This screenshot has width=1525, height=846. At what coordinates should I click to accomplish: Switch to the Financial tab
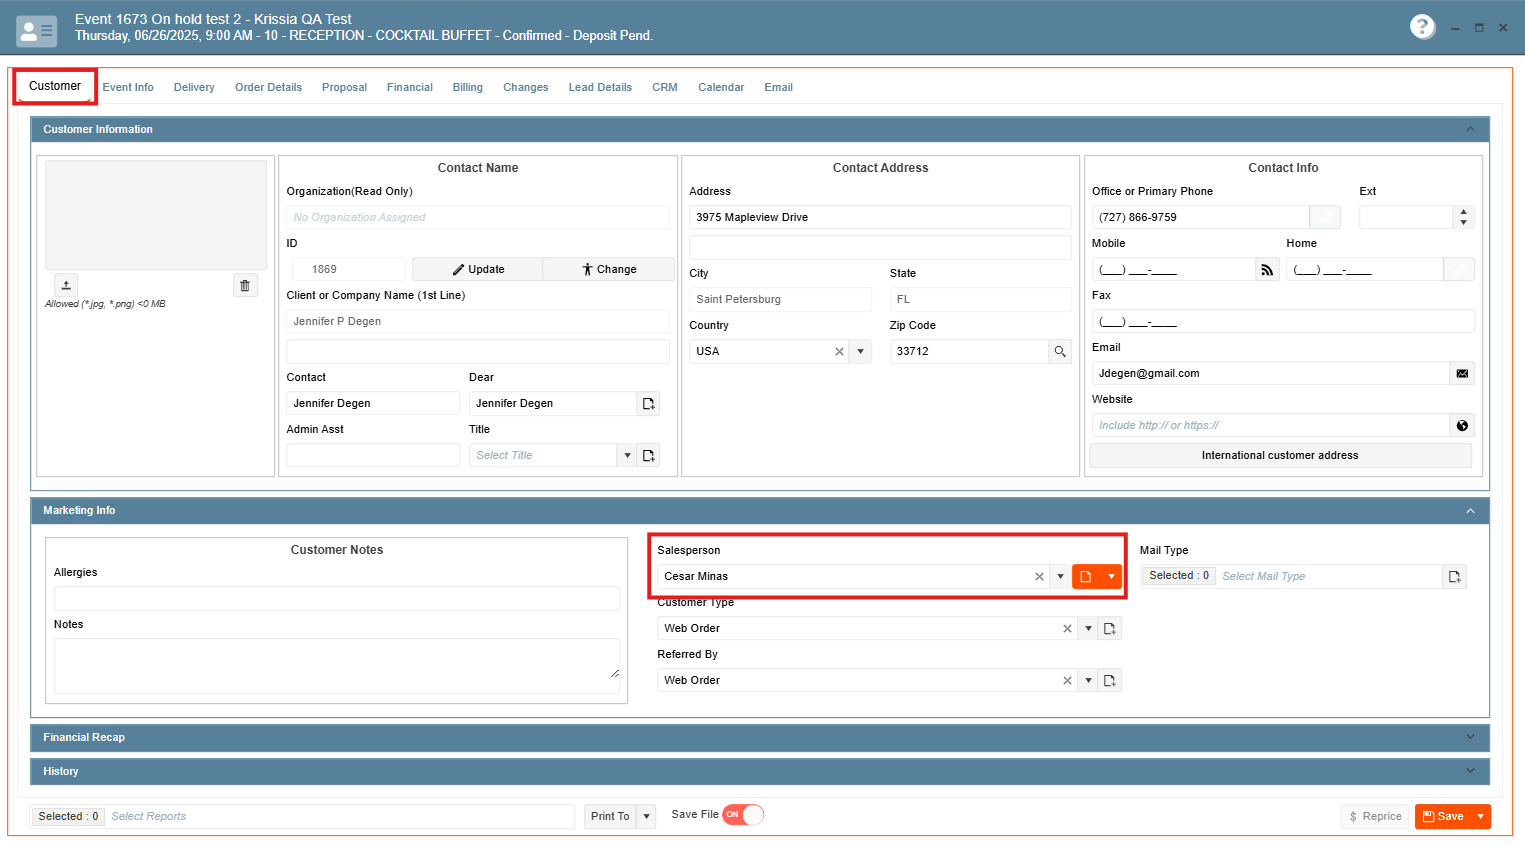(x=410, y=87)
